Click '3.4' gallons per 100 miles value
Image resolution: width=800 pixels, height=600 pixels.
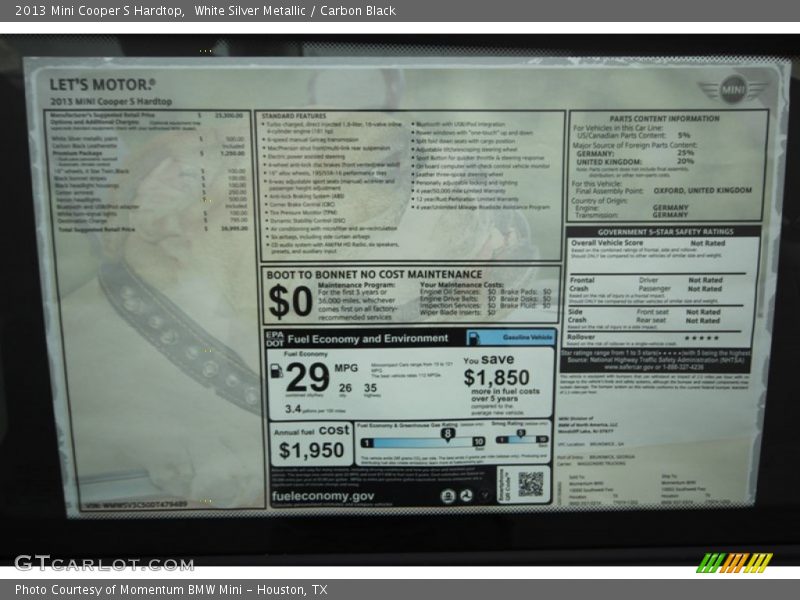tap(293, 409)
